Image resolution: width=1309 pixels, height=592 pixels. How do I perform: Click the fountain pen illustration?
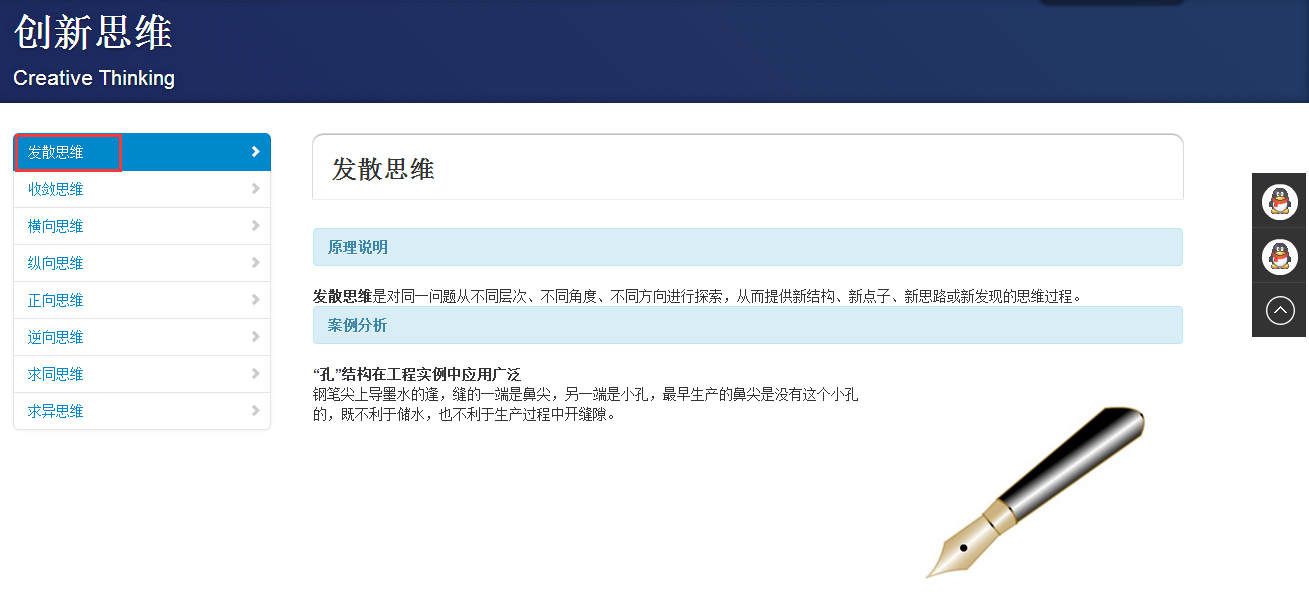[1036, 491]
